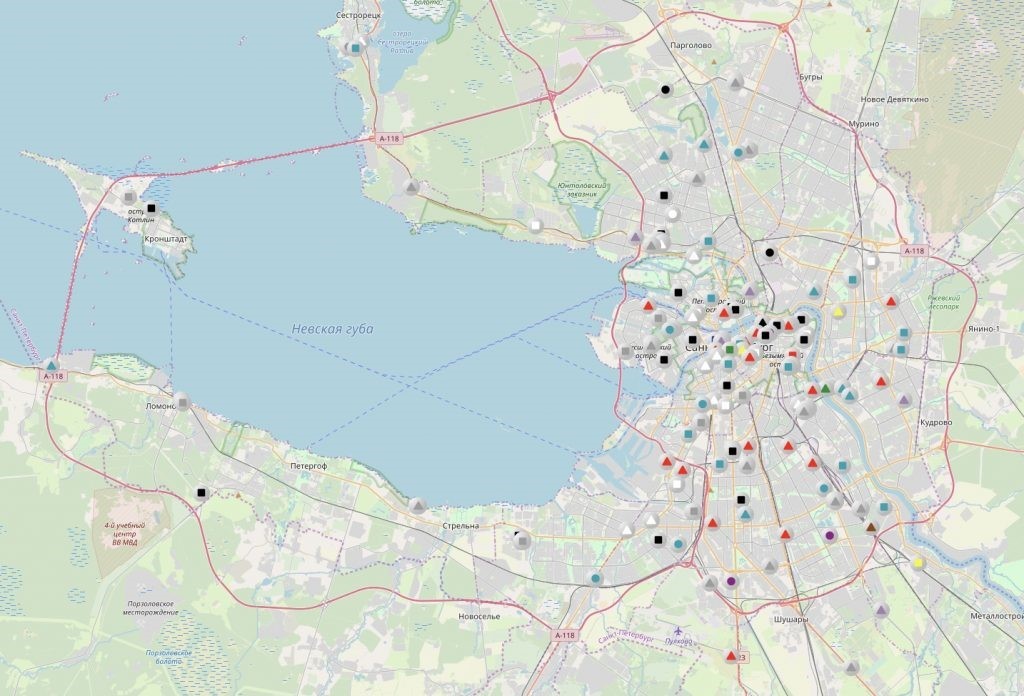
Task: Click gray triangle marker on north shore of bay
Action: pos(411,186)
